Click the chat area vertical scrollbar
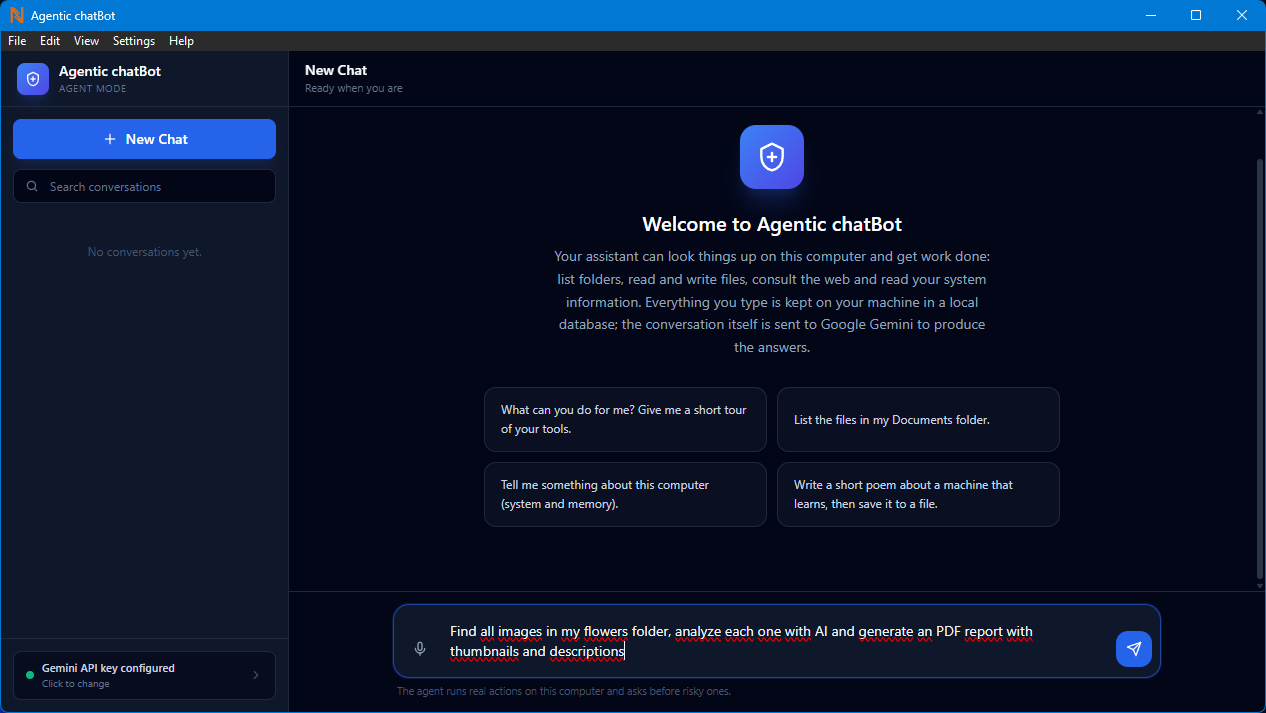The height and width of the screenshot is (713, 1266). (1260, 368)
